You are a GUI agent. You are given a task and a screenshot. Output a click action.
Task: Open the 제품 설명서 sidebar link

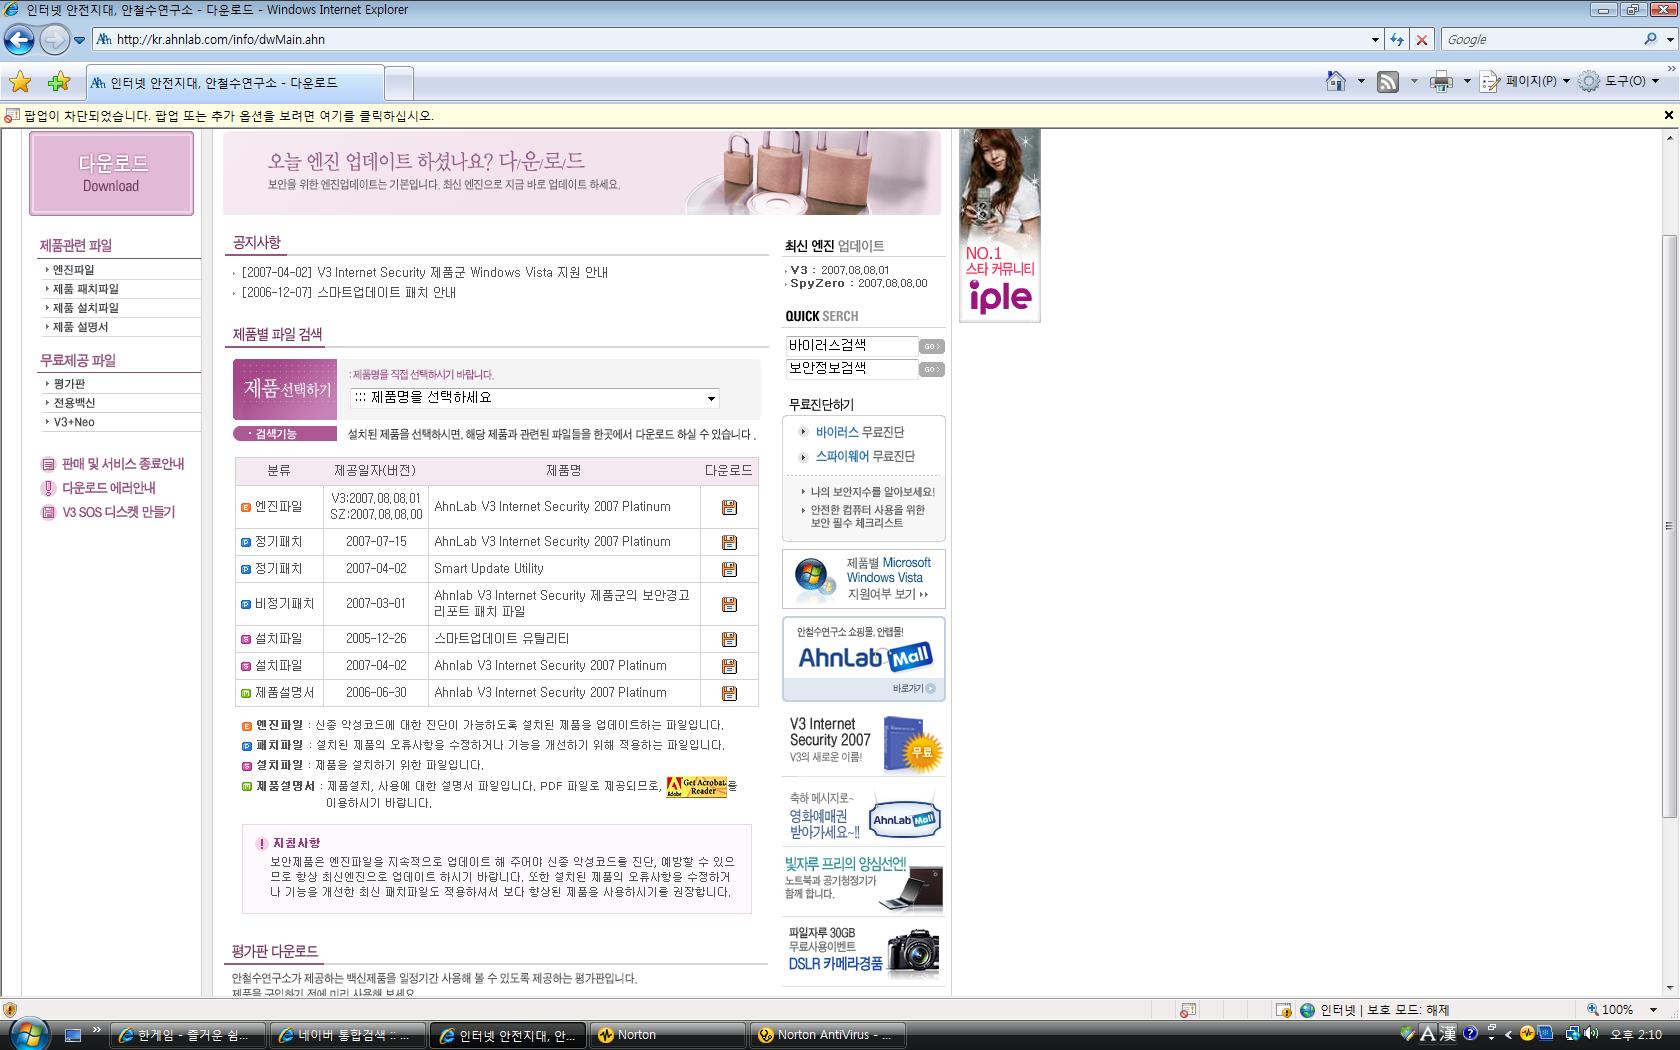(80, 327)
